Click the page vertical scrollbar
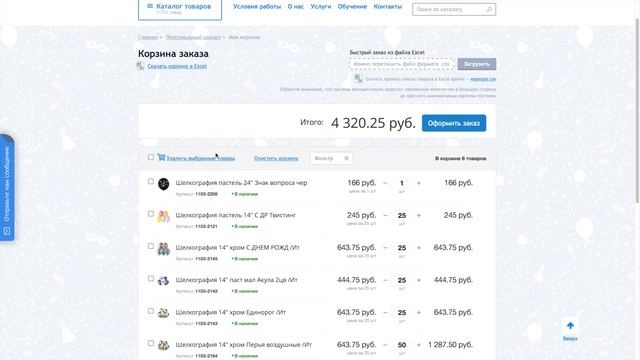This screenshot has height=360, width=640. click(637, 110)
